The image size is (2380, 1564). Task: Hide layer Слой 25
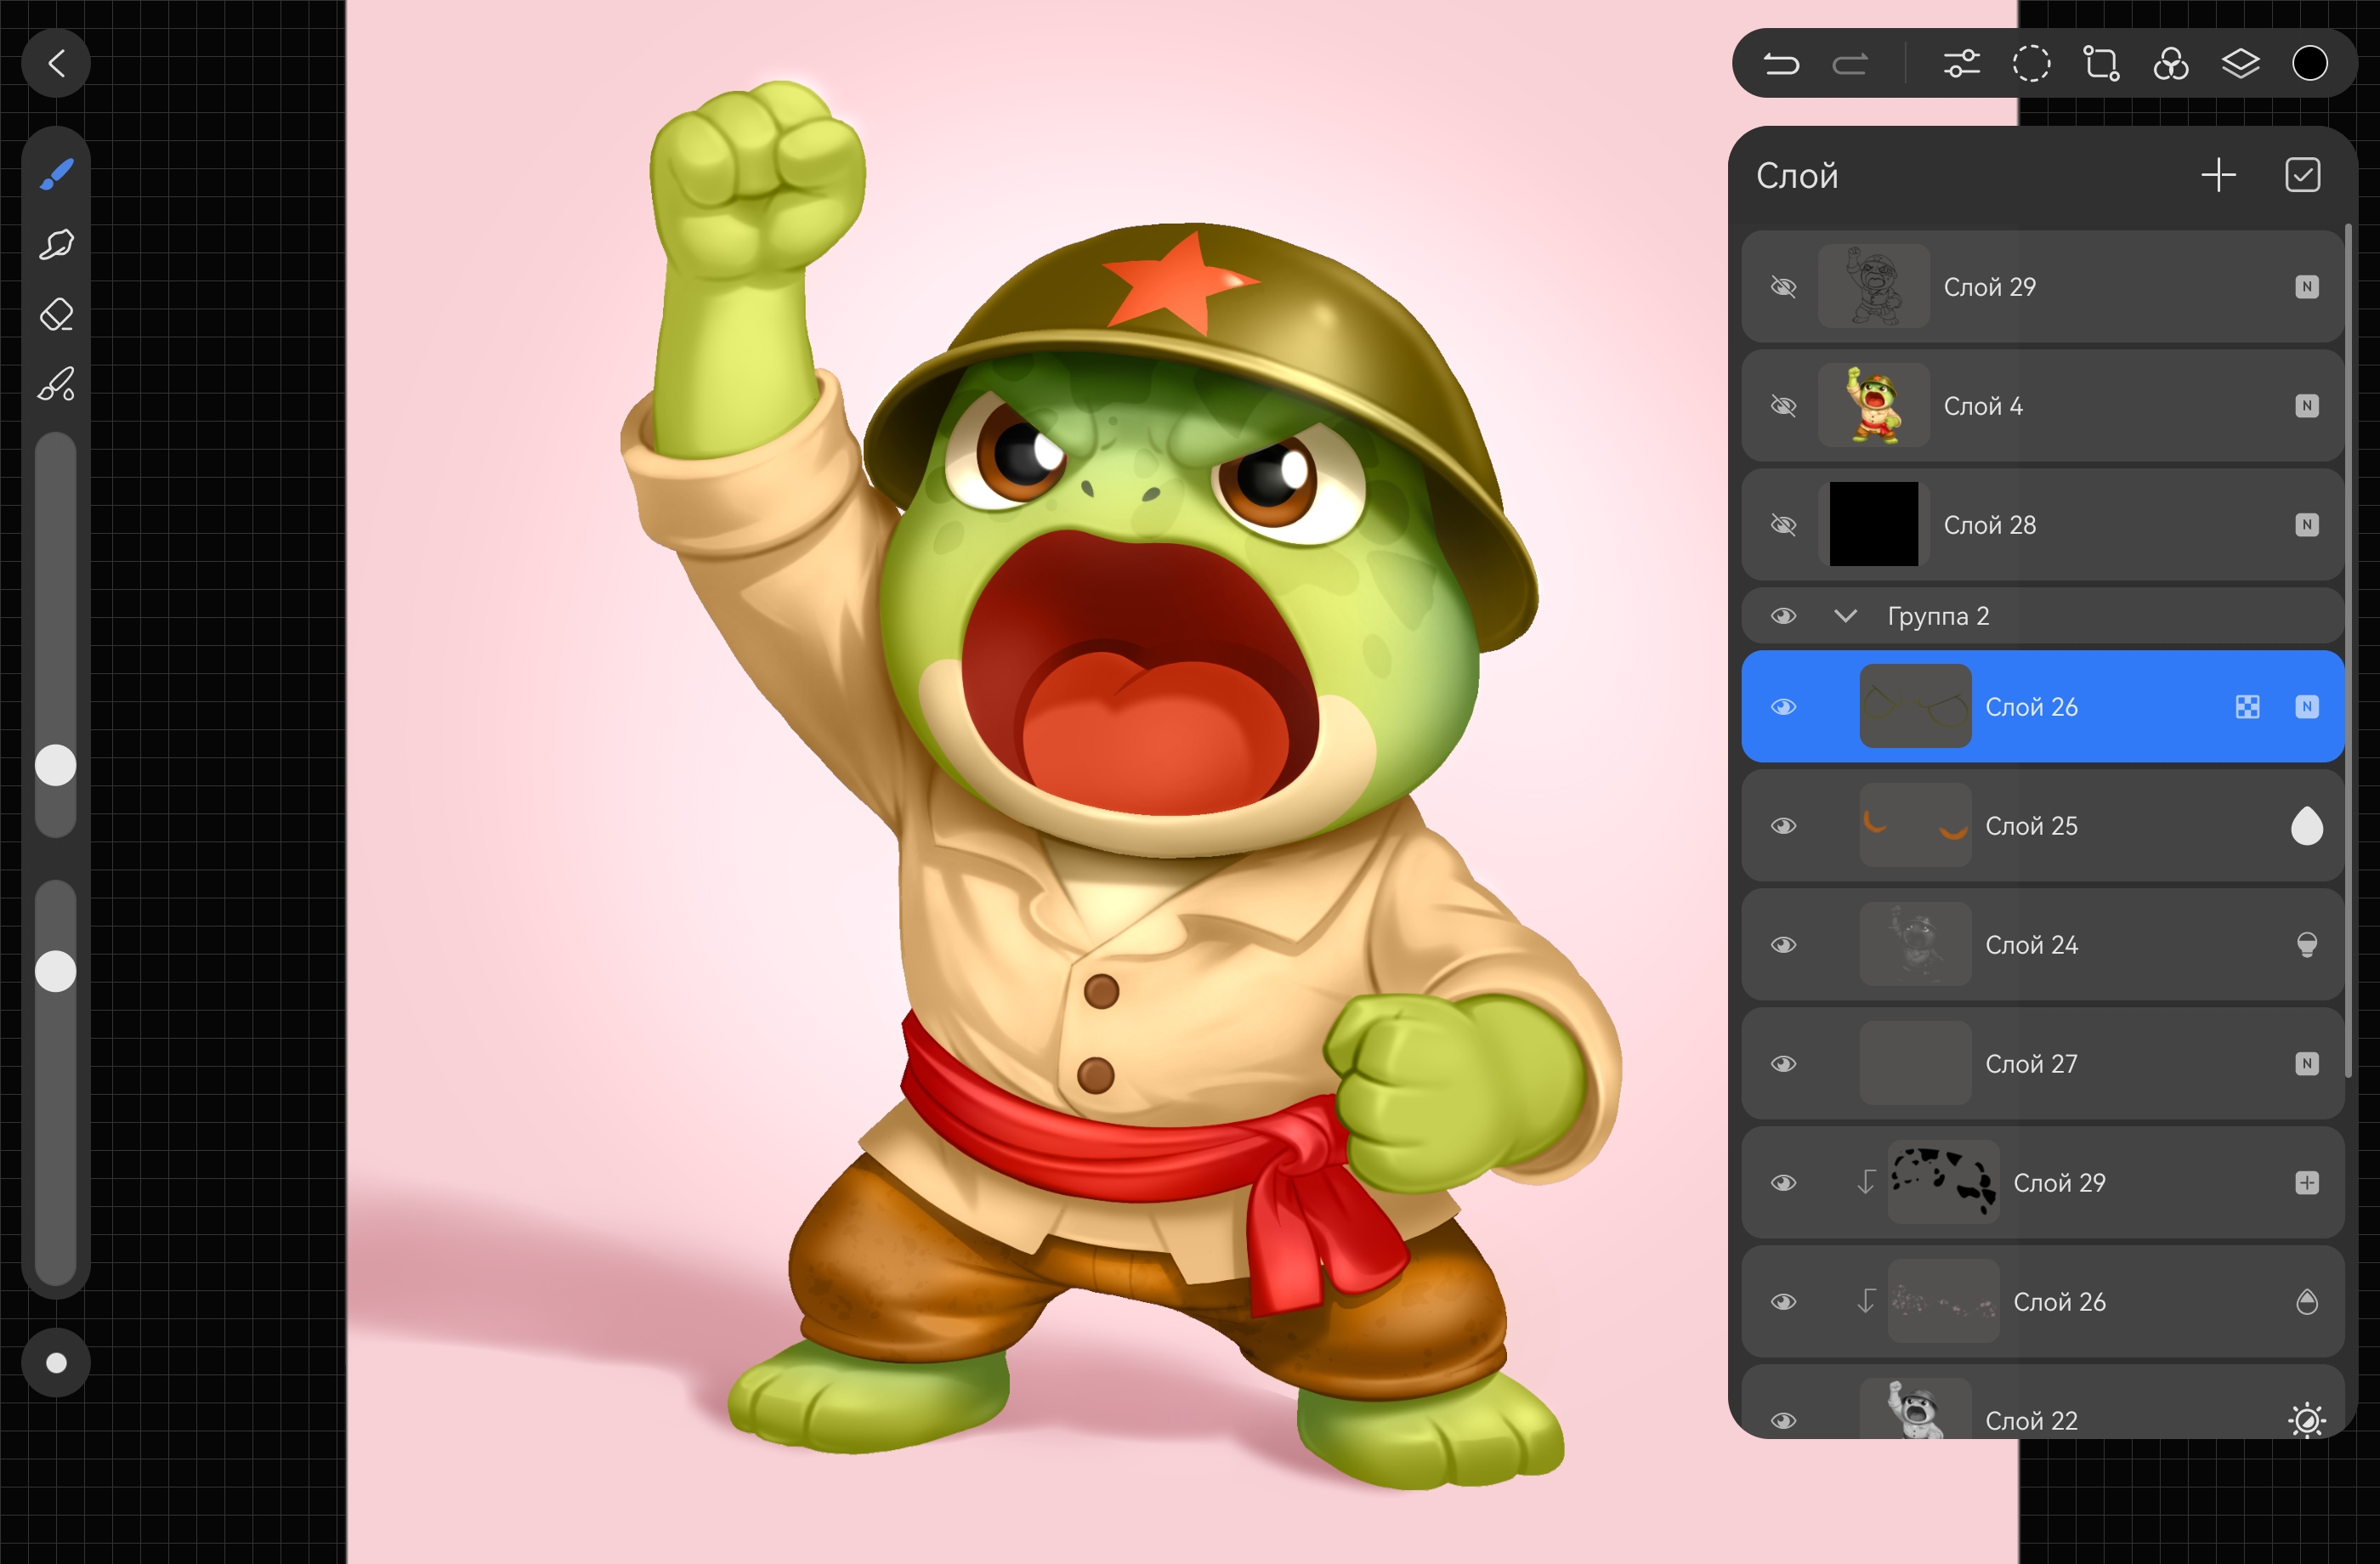pos(1783,826)
